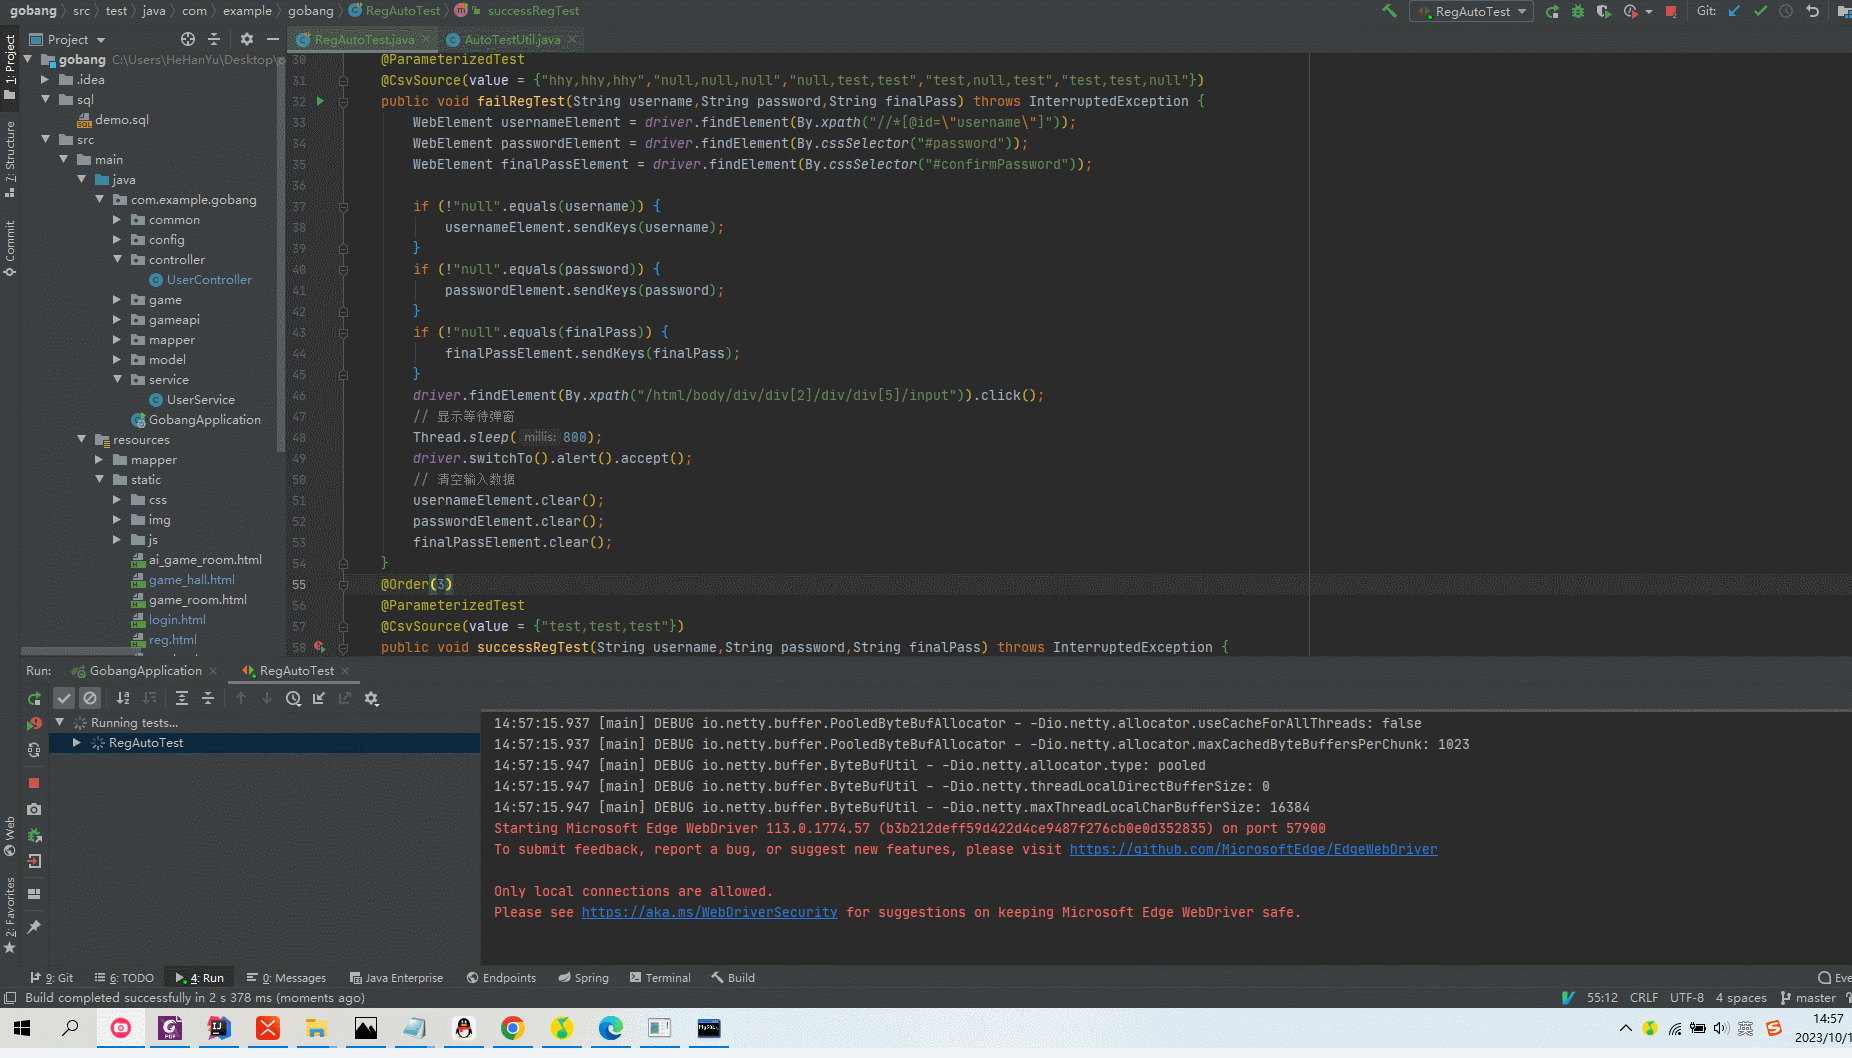Open the Terminal tool window tab

660,977
